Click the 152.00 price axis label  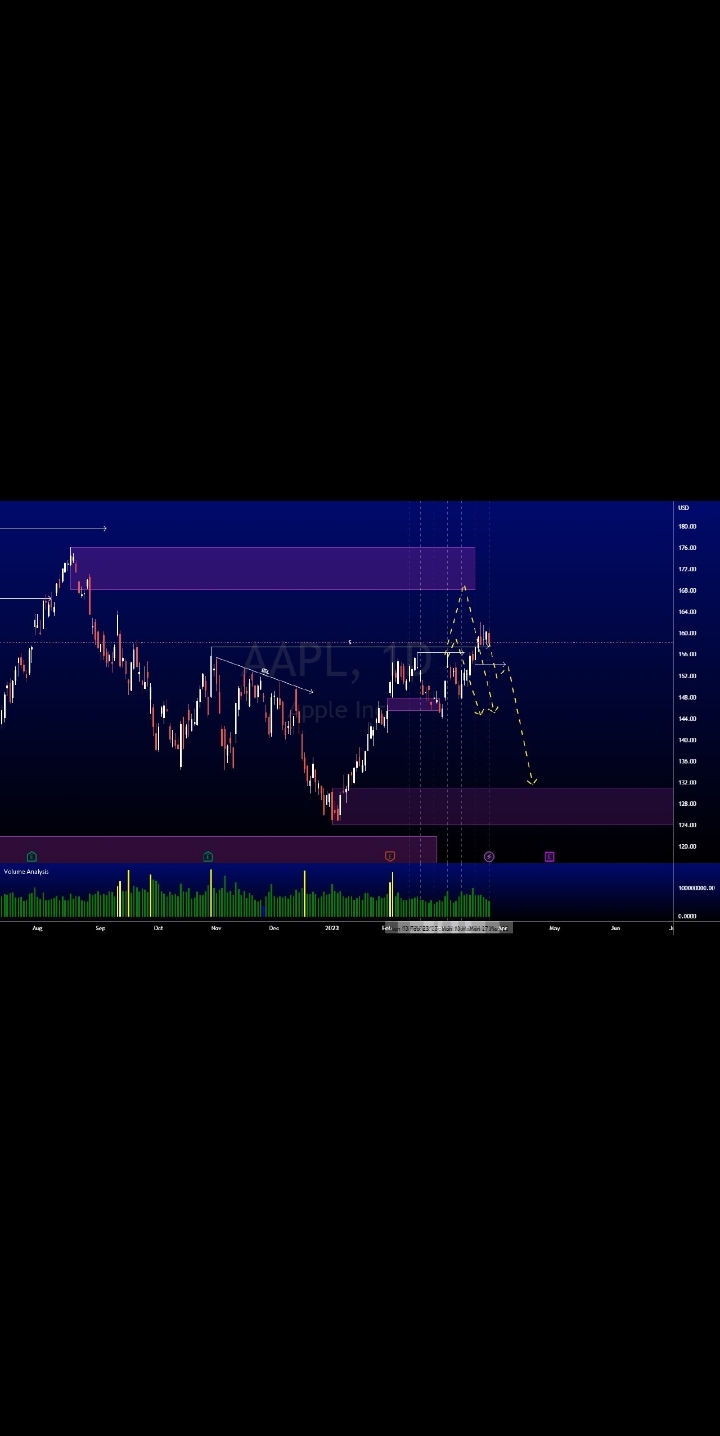(x=687, y=676)
